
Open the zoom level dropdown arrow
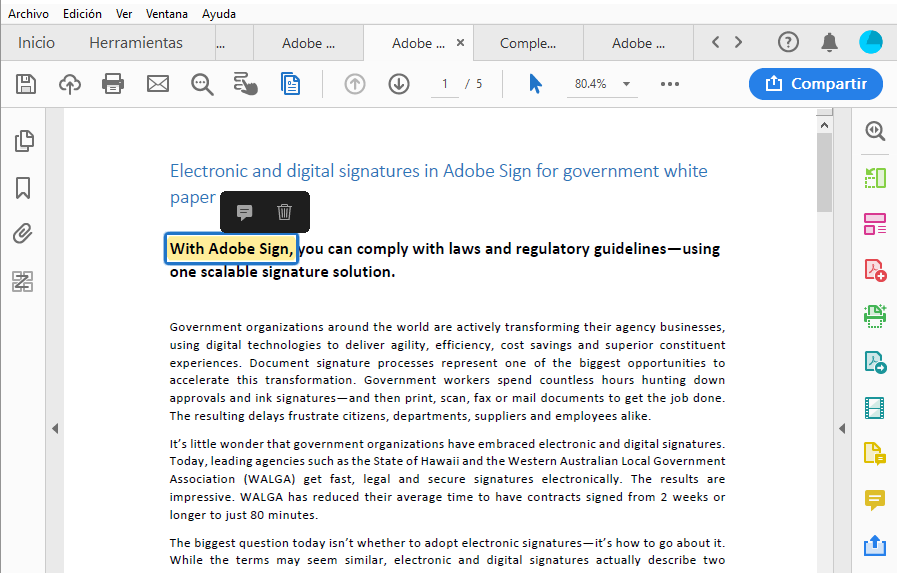click(x=626, y=84)
